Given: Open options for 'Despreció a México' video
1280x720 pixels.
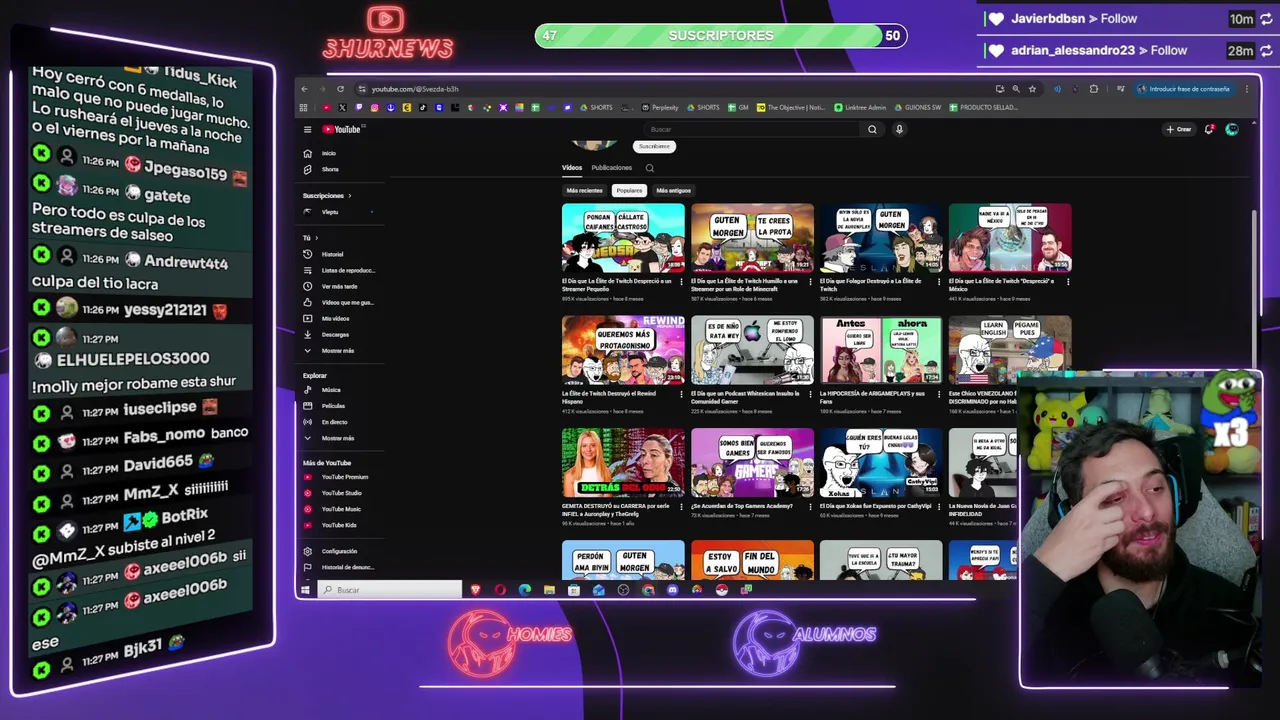Looking at the screenshot, I should click(x=1068, y=282).
